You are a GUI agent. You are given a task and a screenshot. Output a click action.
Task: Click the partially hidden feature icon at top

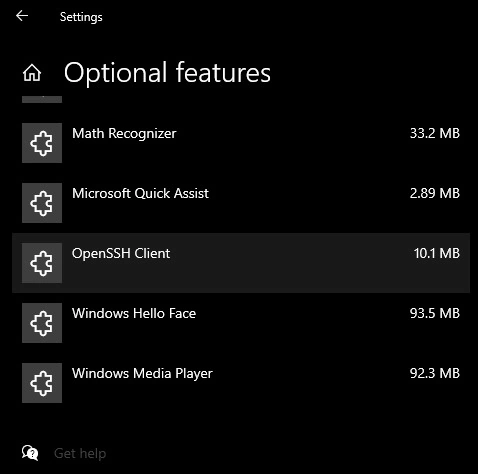point(42,99)
